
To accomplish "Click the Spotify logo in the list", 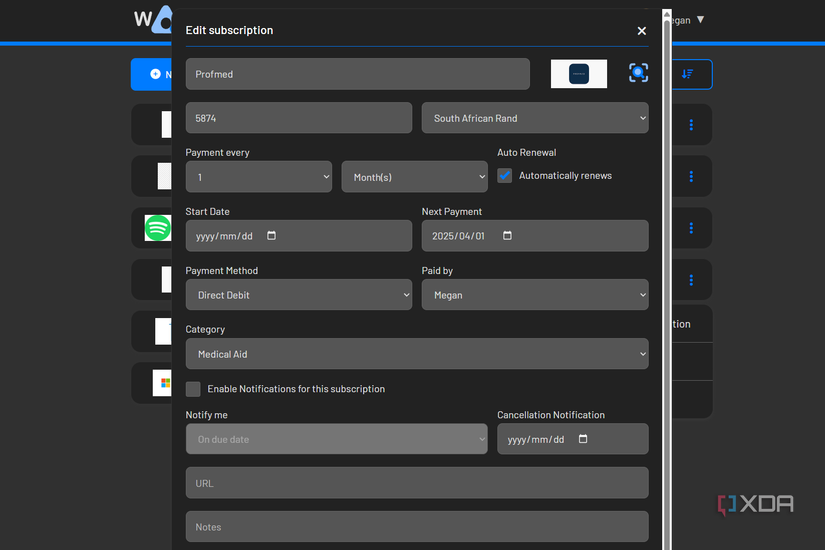I will point(158,228).
